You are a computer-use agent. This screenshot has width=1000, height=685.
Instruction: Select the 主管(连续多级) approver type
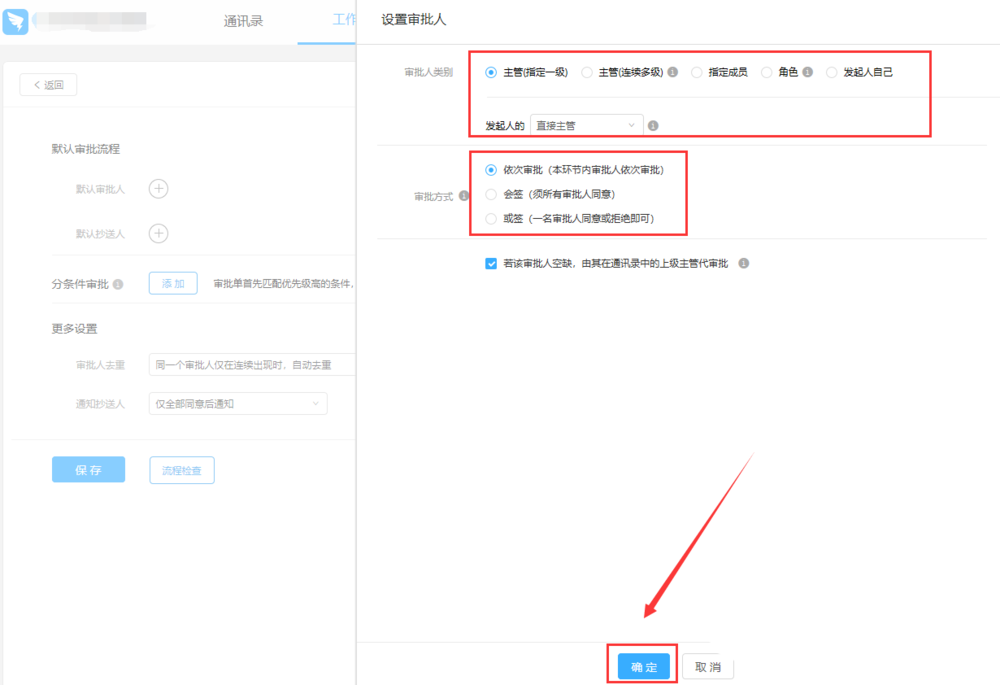point(584,72)
